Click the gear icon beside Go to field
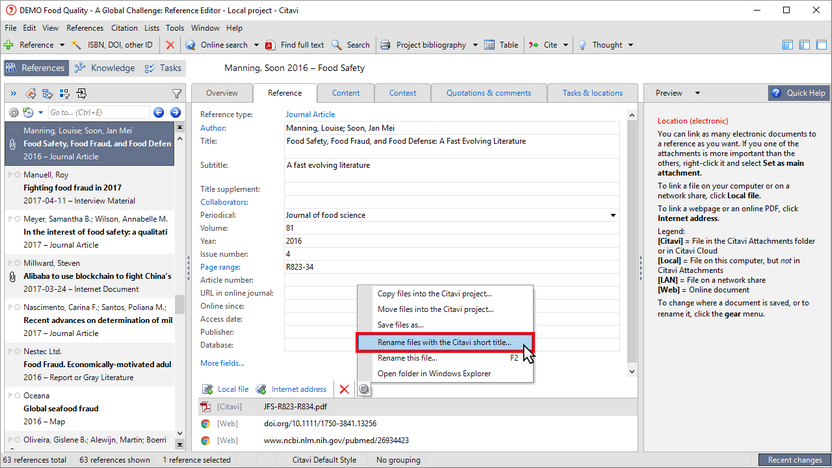Viewport: 832px width, 468px height. 14,112
